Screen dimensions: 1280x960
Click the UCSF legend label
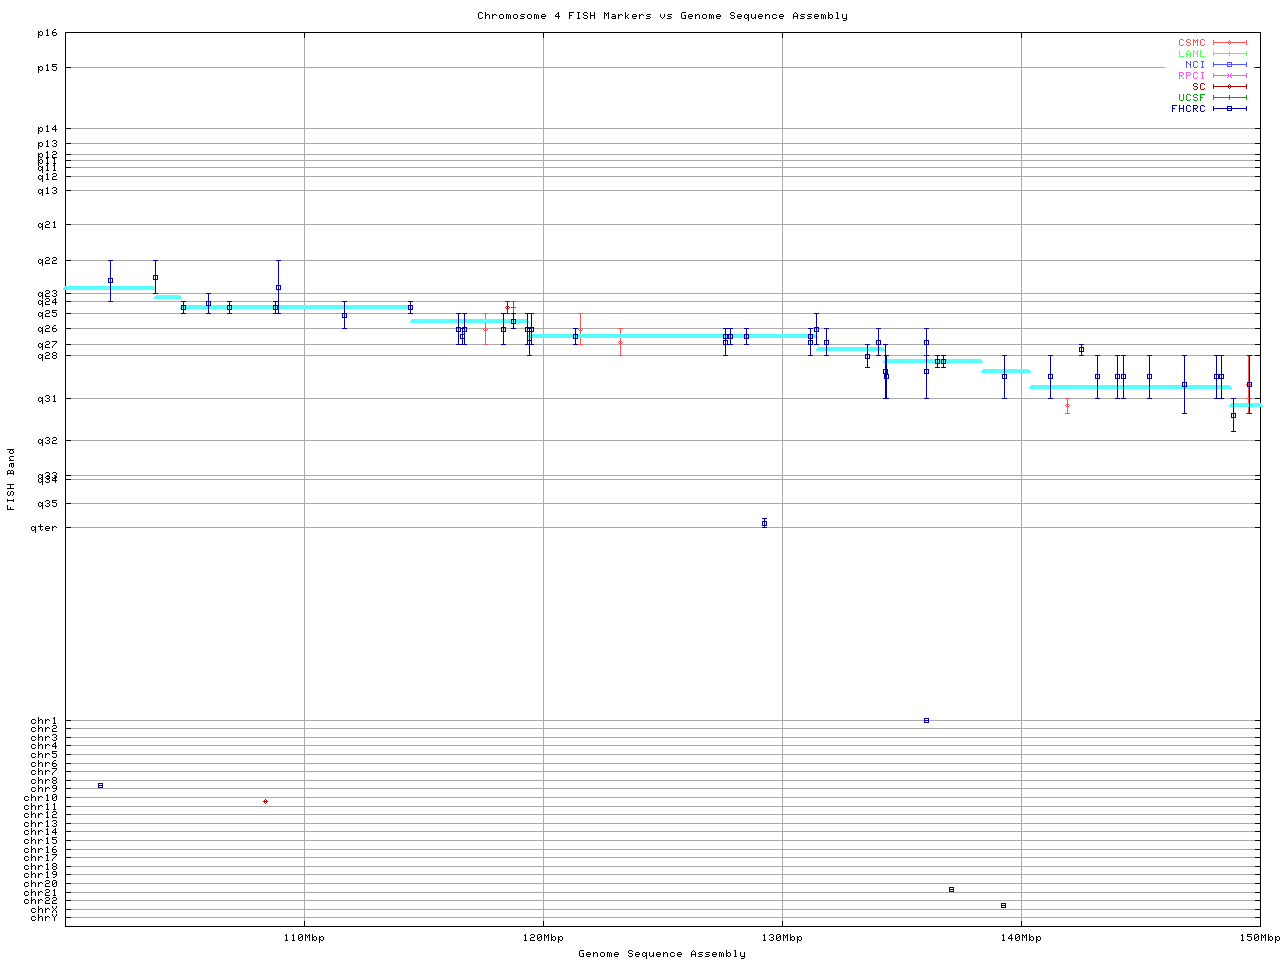1191,98
